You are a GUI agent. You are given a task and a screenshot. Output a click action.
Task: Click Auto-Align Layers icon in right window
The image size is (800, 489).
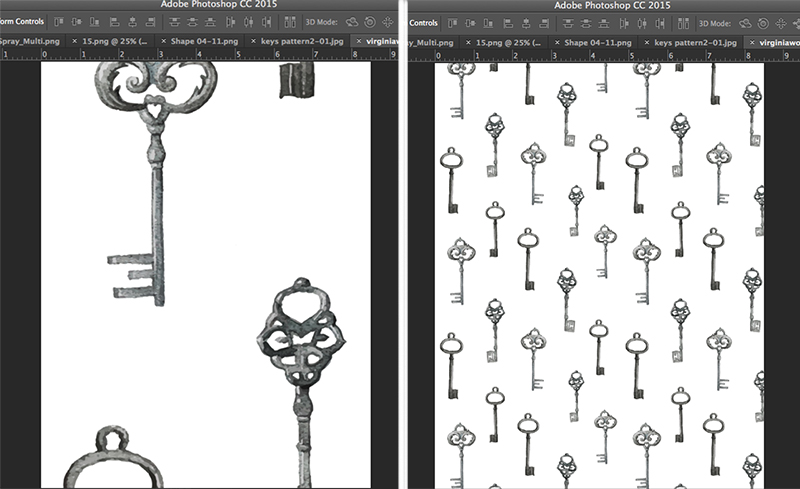tap(684, 23)
